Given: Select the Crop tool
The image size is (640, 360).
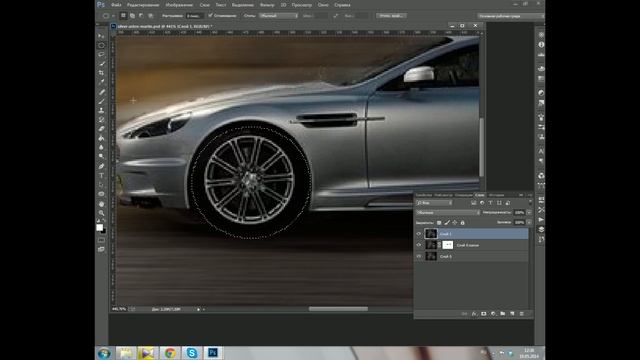Looking at the screenshot, I should 101,73.
